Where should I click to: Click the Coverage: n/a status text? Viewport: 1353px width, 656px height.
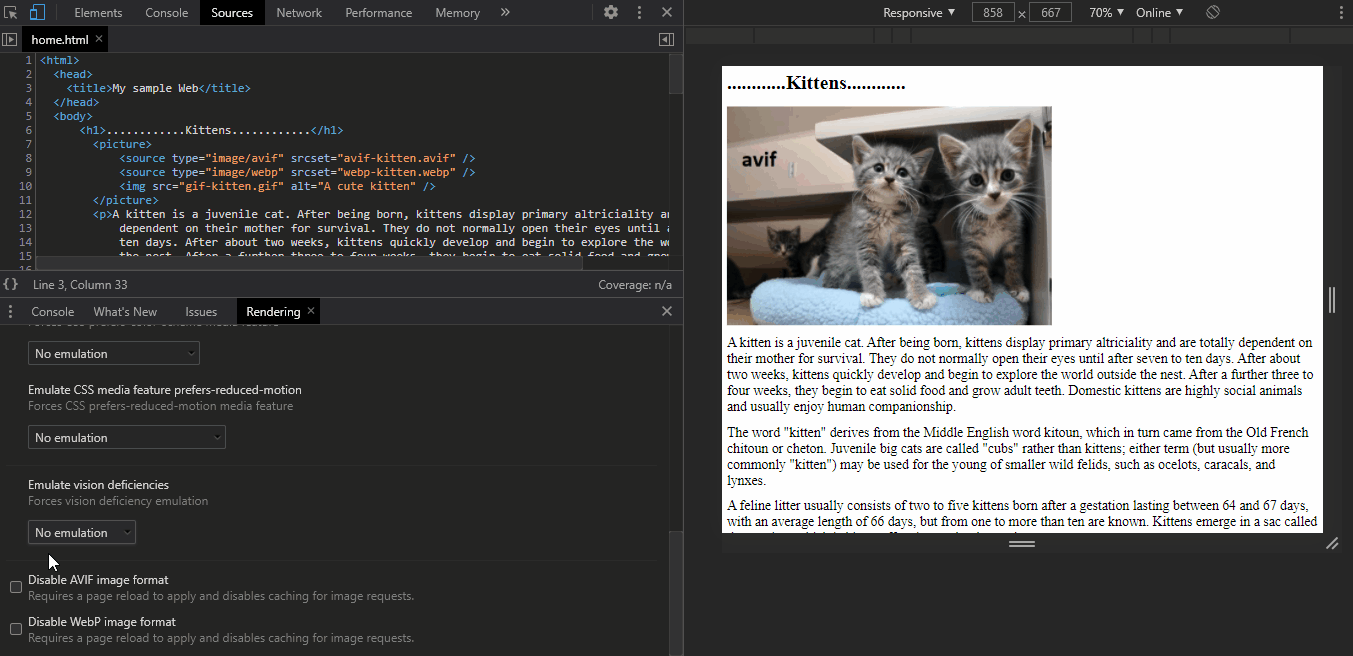[x=635, y=285]
